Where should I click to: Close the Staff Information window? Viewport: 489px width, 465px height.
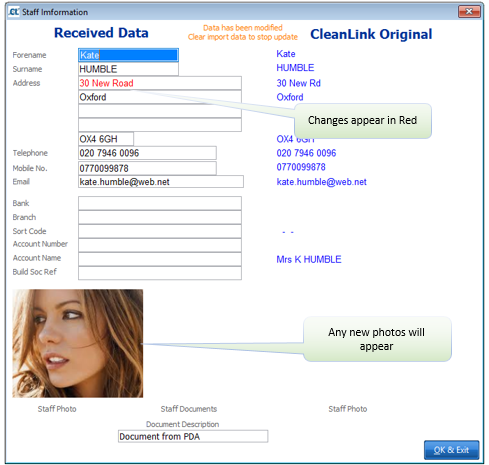[x=469, y=12]
